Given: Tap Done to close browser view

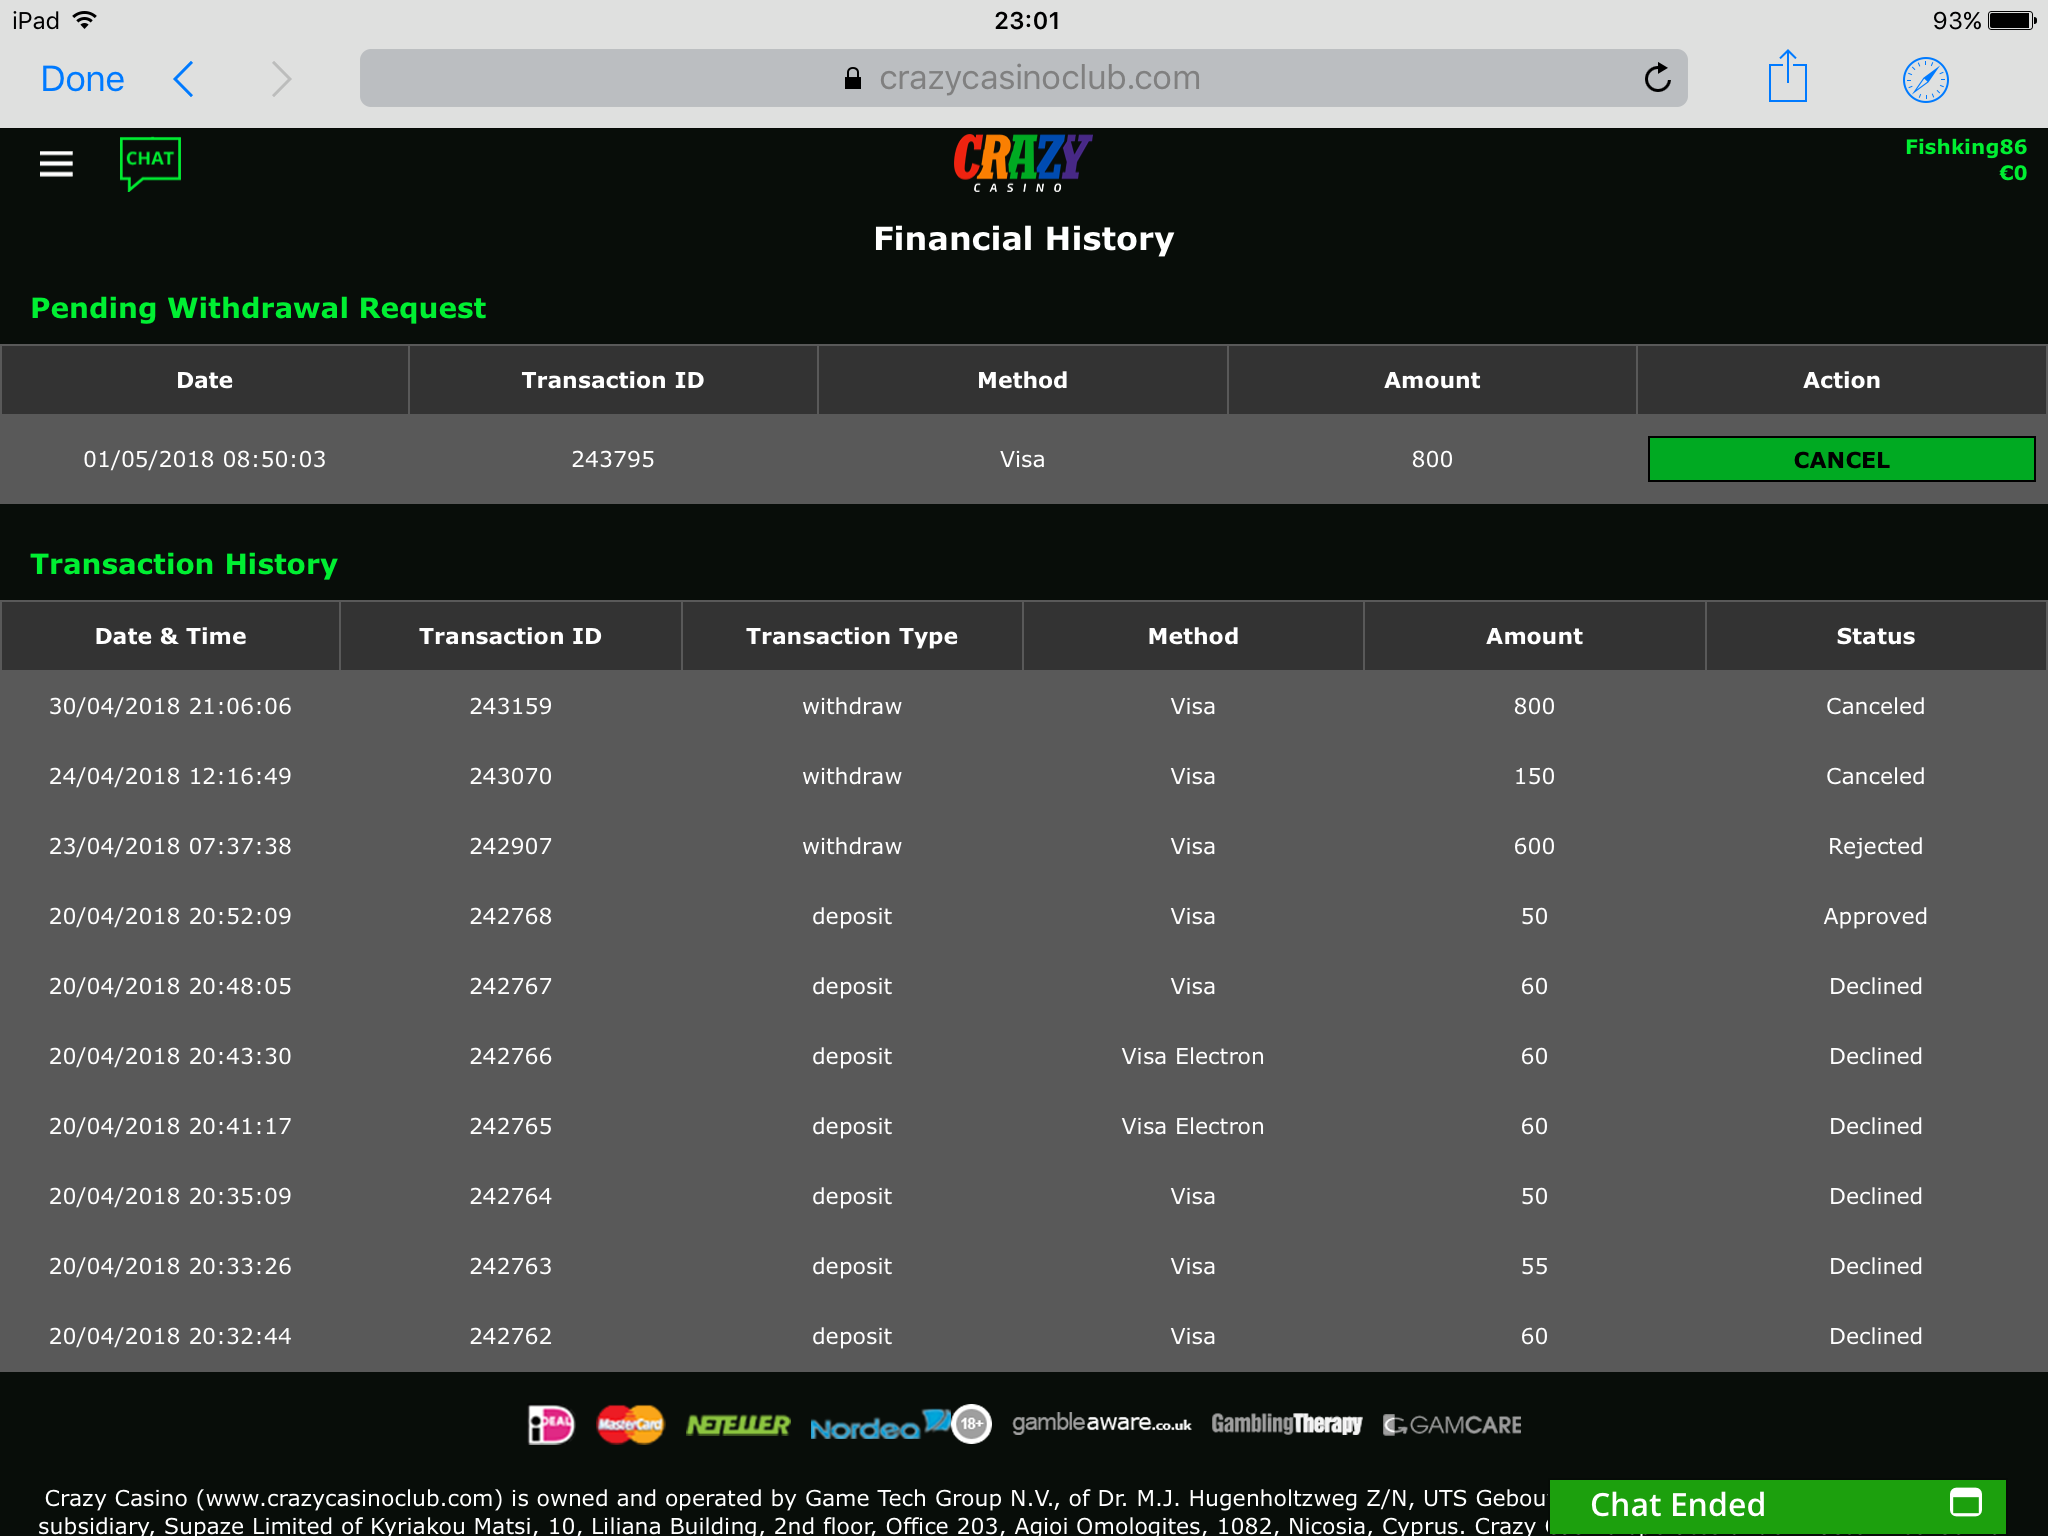Looking at the screenshot, I should [x=82, y=79].
